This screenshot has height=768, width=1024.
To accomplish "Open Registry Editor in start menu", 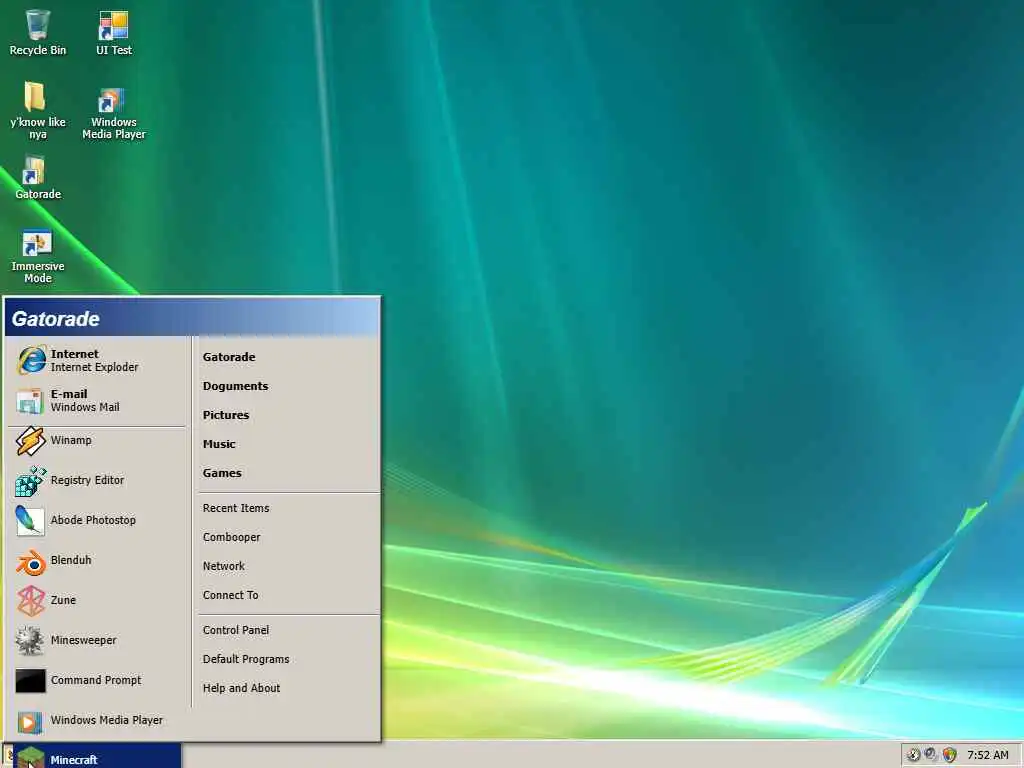I will coord(97,481).
